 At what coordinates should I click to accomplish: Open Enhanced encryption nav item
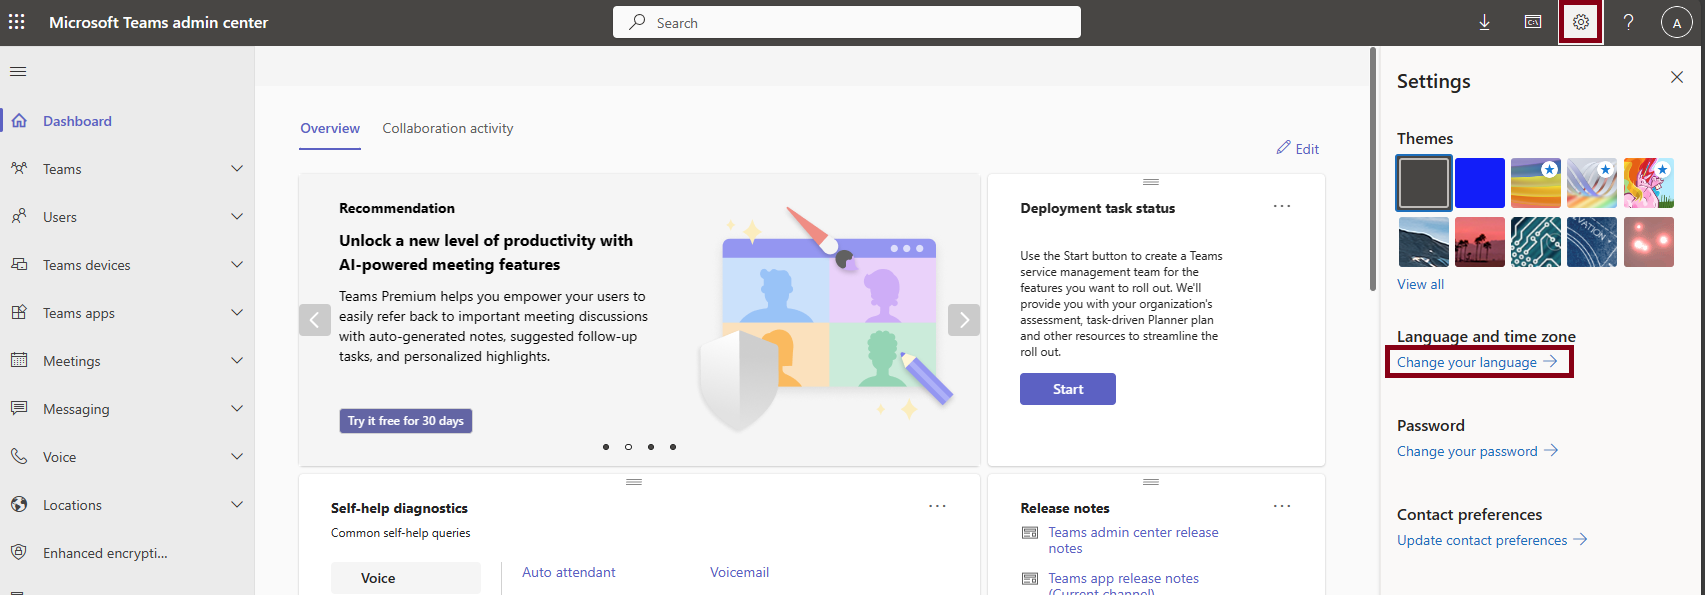(x=127, y=553)
